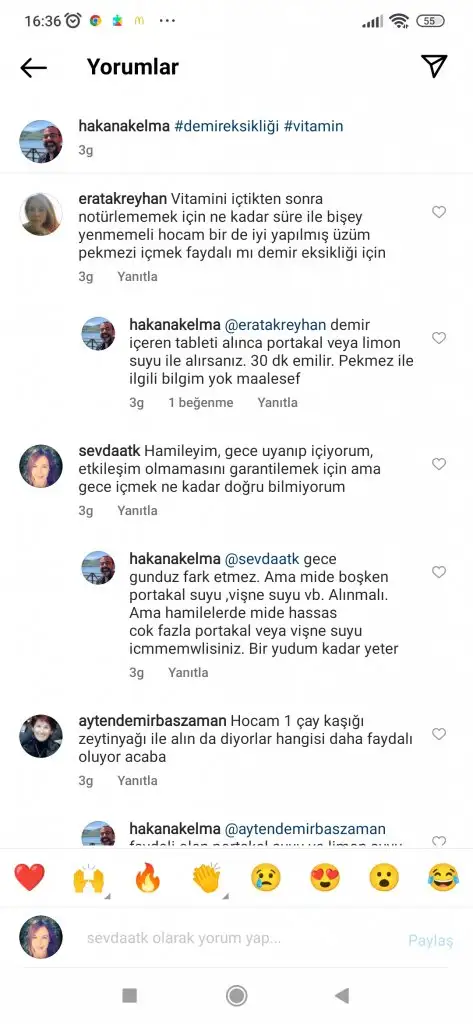
Task: Expand clapping hands emoji skin tone options
Action: 225,897
